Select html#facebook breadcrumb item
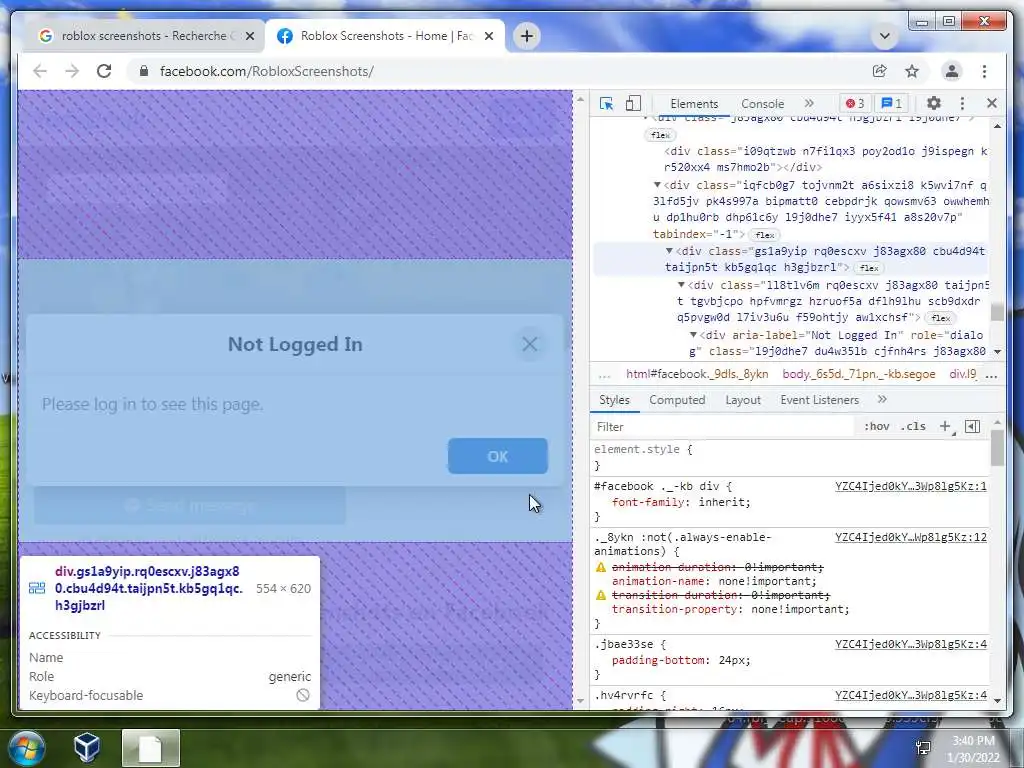Image resolution: width=1024 pixels, height=768 pixels. pos(697,374)
